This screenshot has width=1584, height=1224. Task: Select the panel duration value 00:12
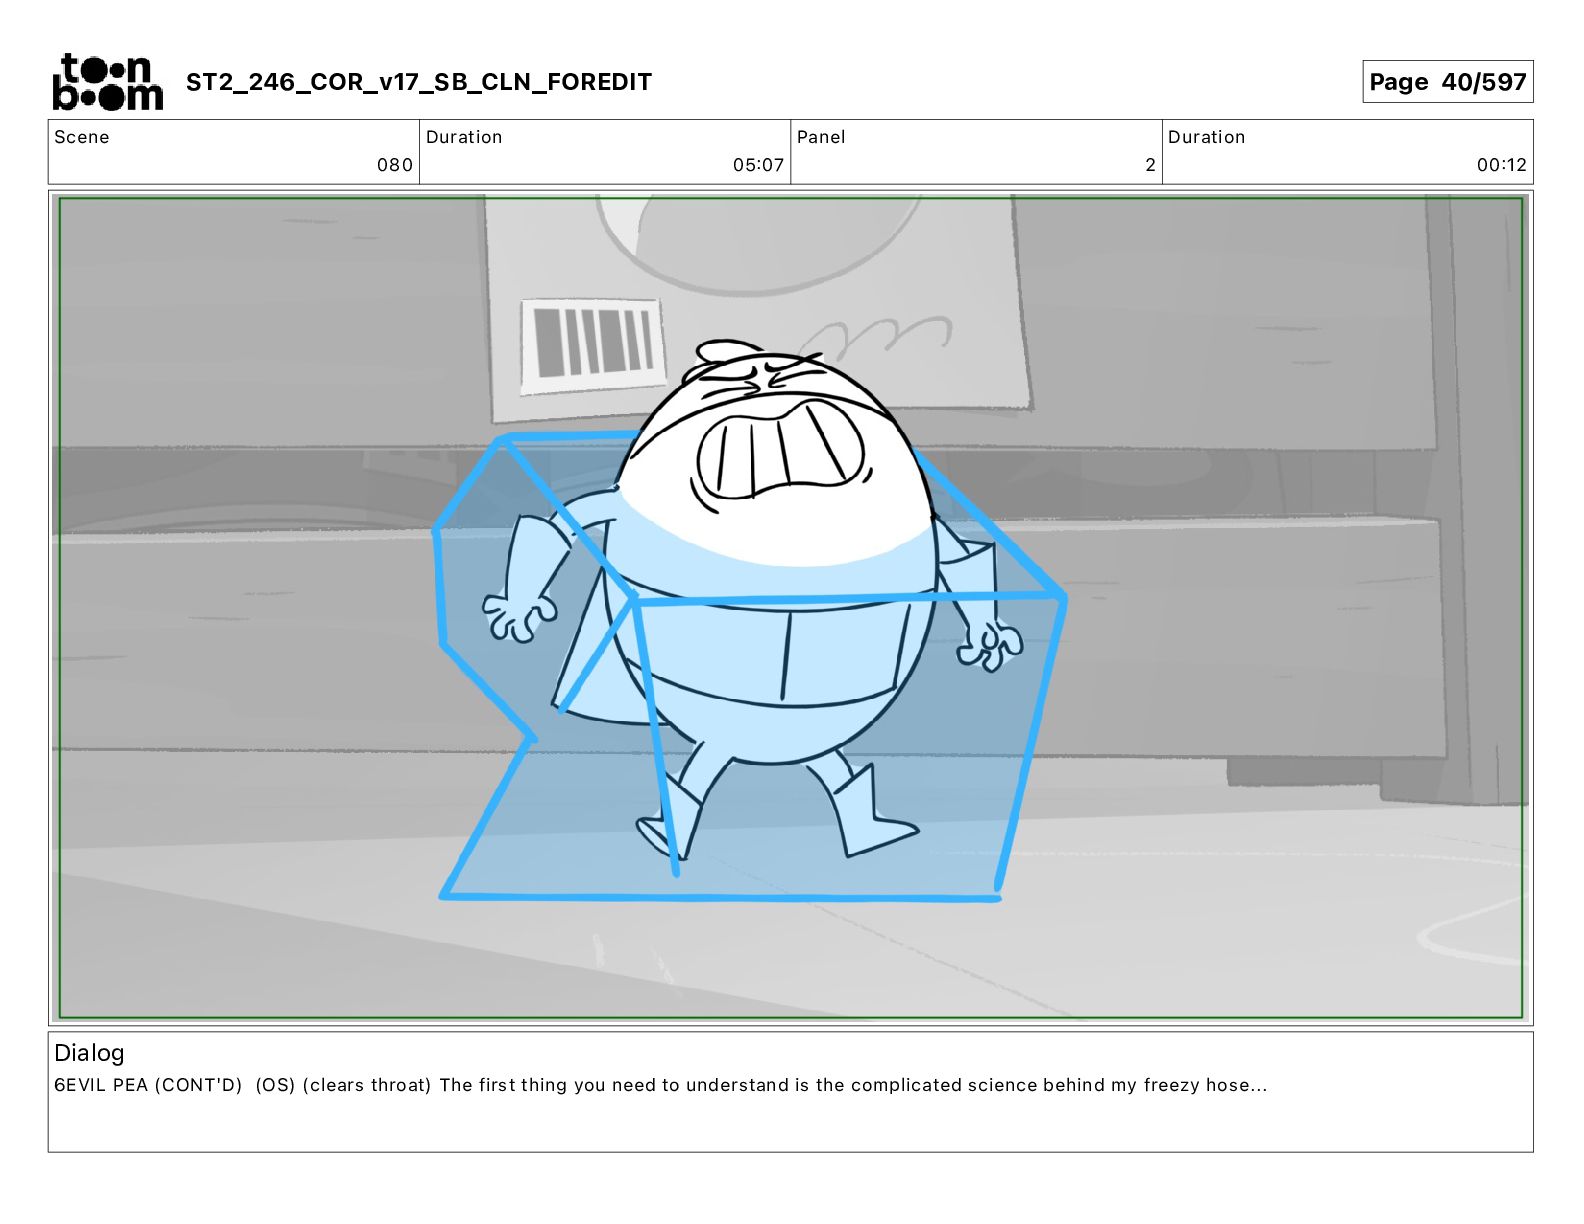1502,165
